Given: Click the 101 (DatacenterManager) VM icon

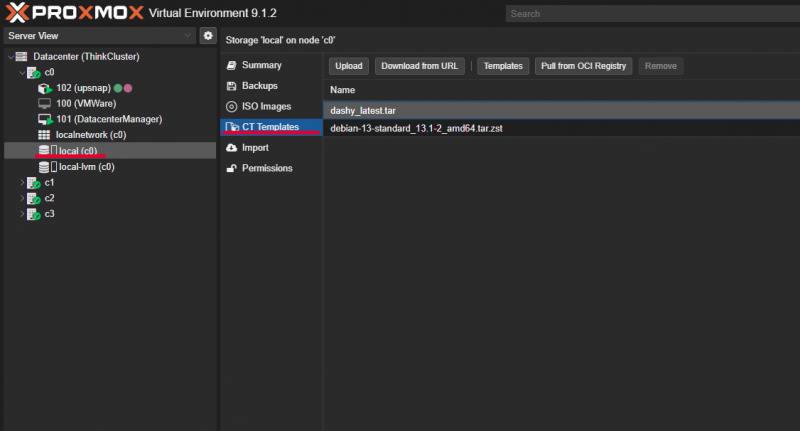Looking at the screenshot, I should click(44, 119).
